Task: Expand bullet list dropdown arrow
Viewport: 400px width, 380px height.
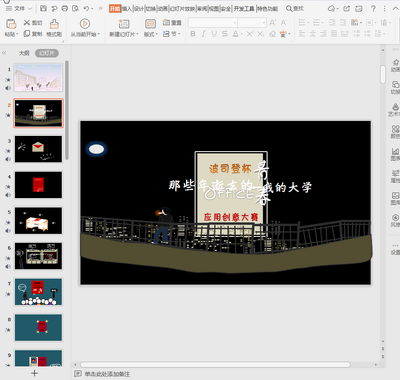Action: click(308, 23)
